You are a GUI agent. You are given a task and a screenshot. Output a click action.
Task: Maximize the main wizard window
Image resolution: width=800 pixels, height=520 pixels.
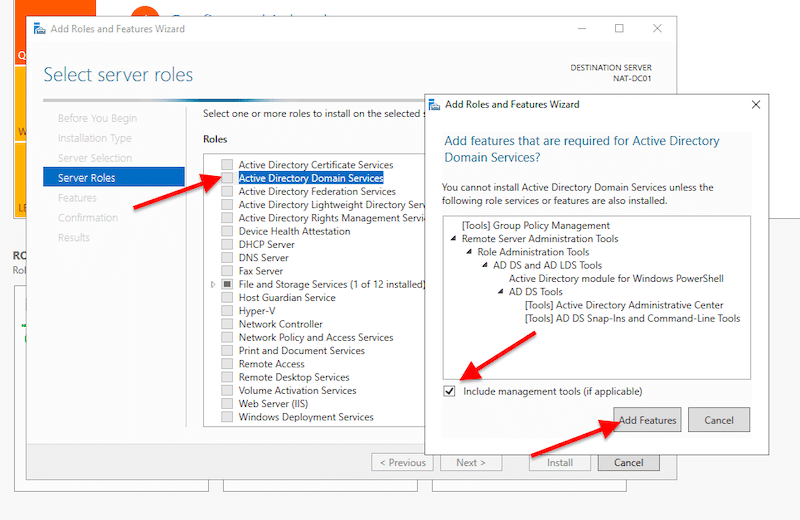point(619,29)
